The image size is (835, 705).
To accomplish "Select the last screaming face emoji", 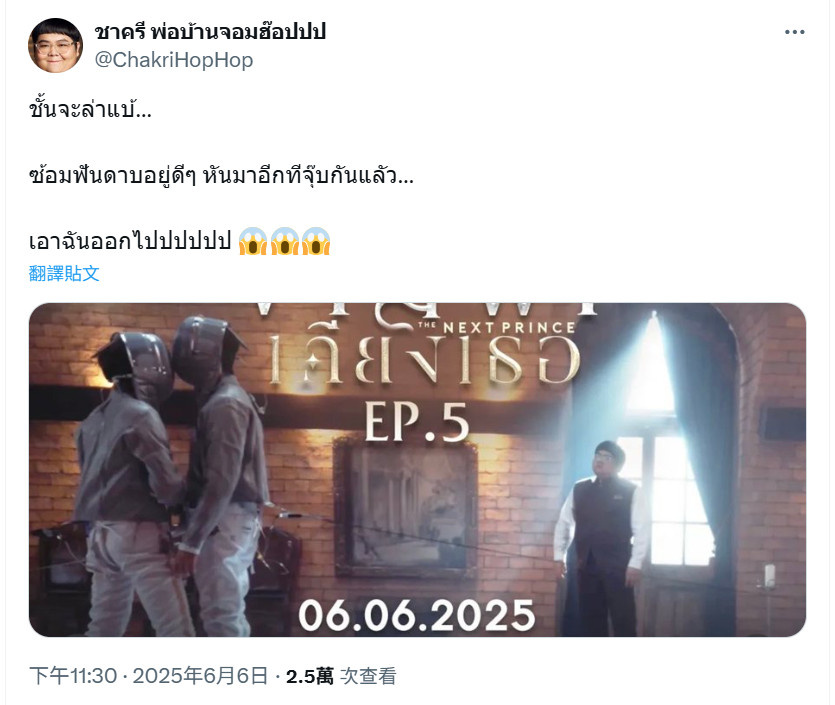I will pos(316,241).
